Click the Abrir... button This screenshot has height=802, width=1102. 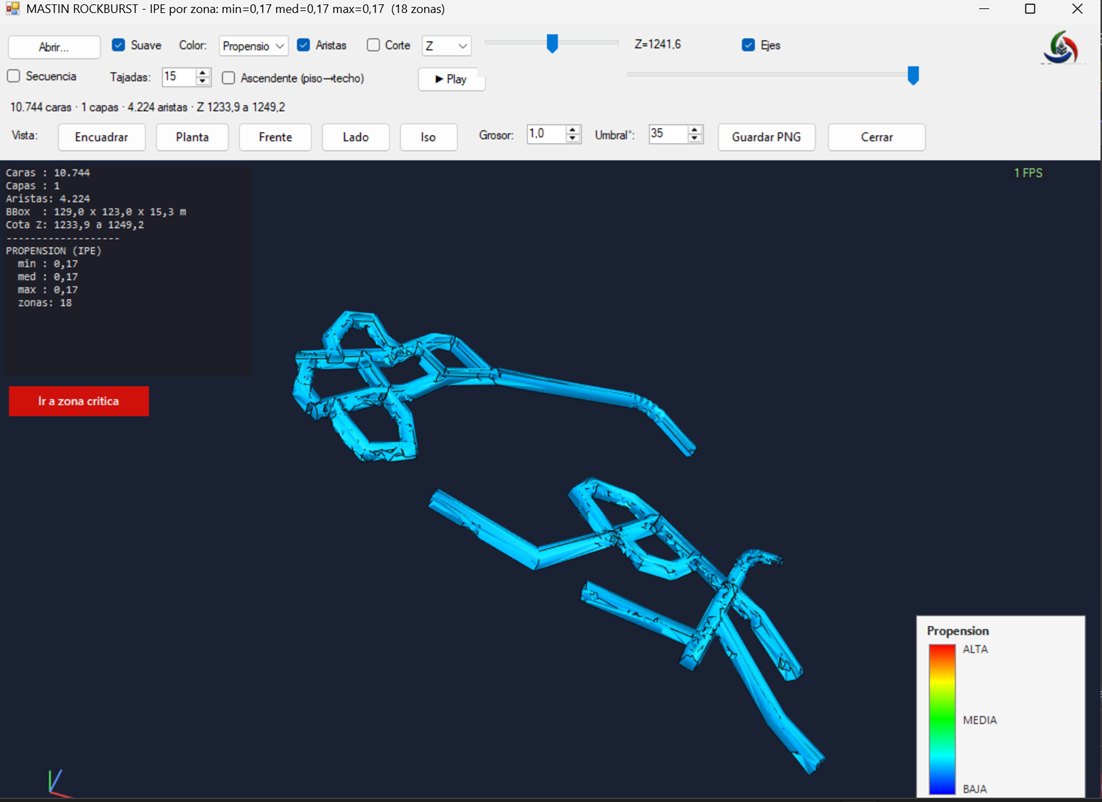click(54, 47)
